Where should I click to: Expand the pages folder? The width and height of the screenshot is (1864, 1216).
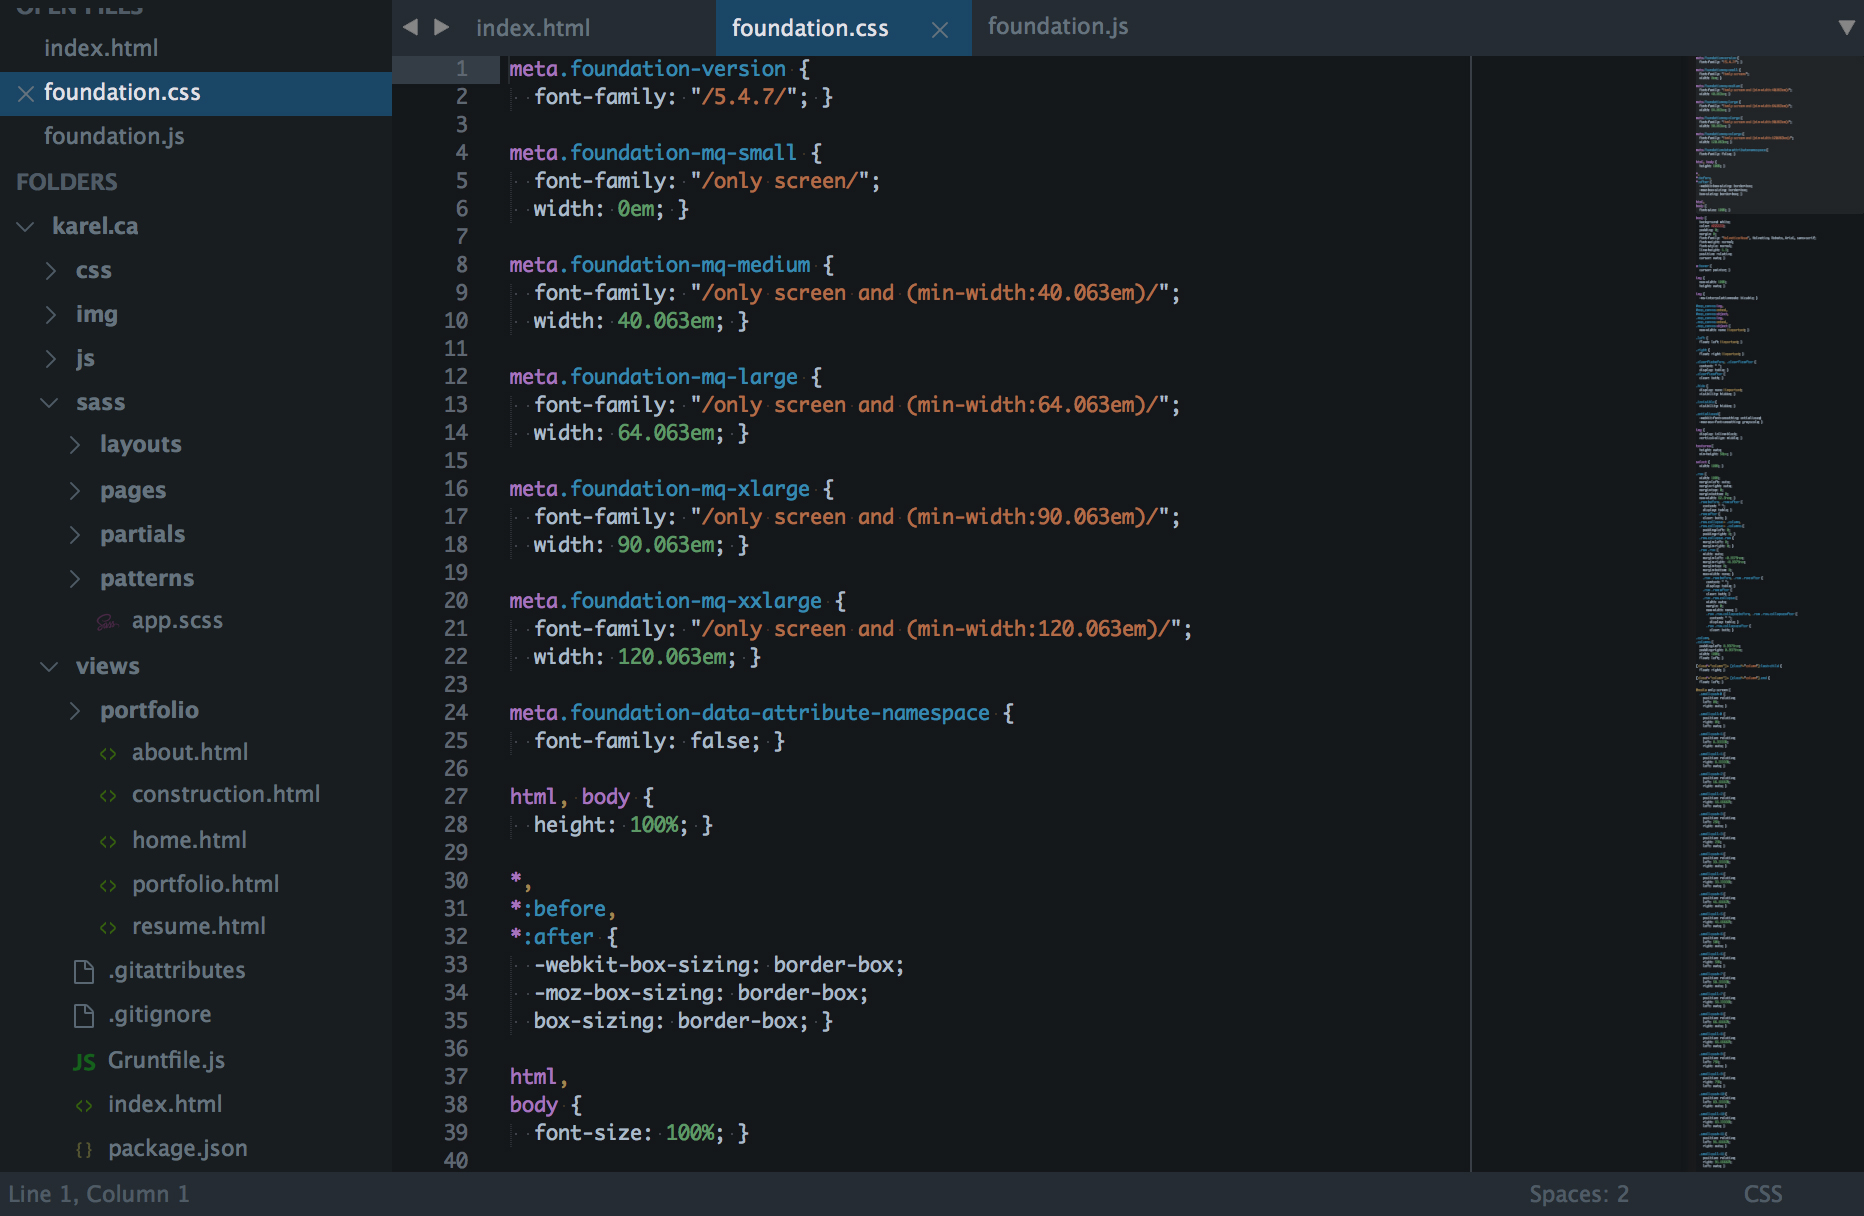[x=74, y=490]
